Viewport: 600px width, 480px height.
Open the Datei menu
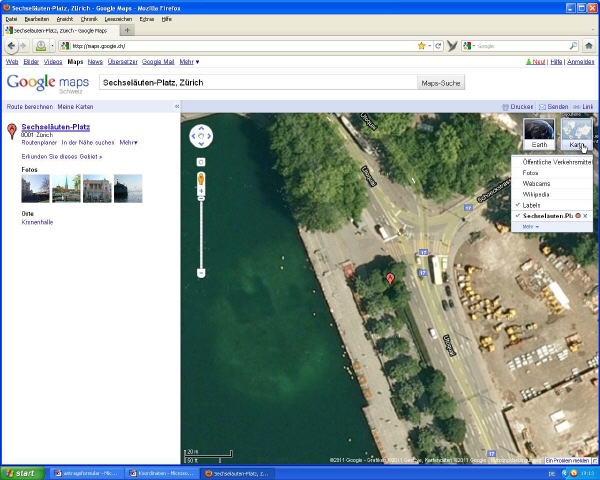tap(11, 19)
